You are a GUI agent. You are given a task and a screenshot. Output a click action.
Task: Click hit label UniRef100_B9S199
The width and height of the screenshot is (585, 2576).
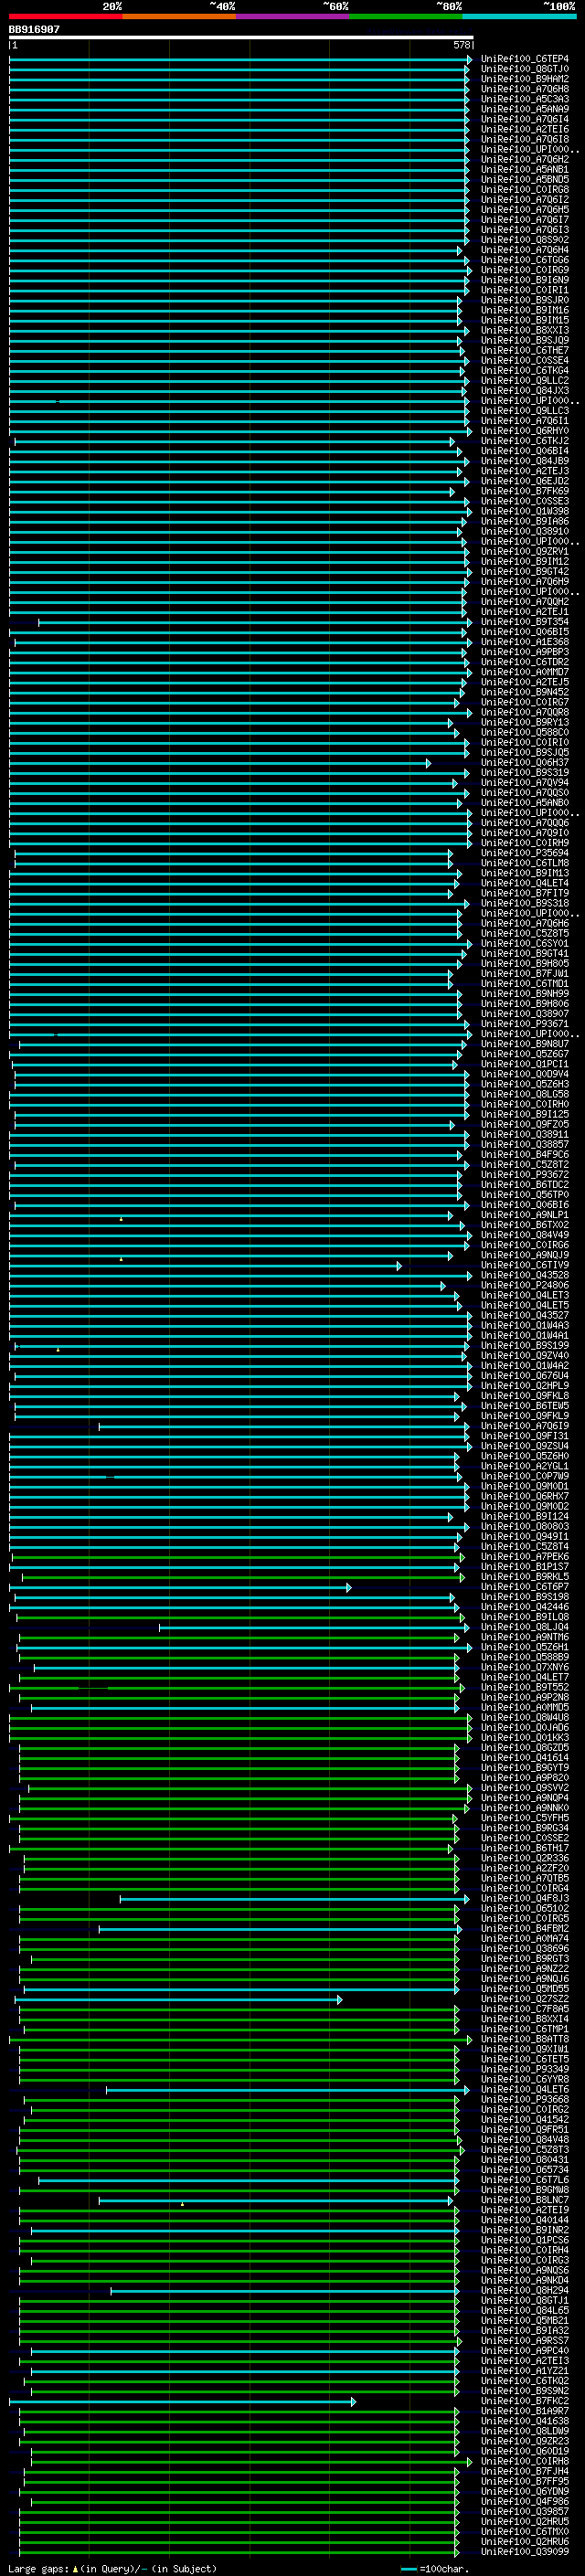click(524, 1346)
